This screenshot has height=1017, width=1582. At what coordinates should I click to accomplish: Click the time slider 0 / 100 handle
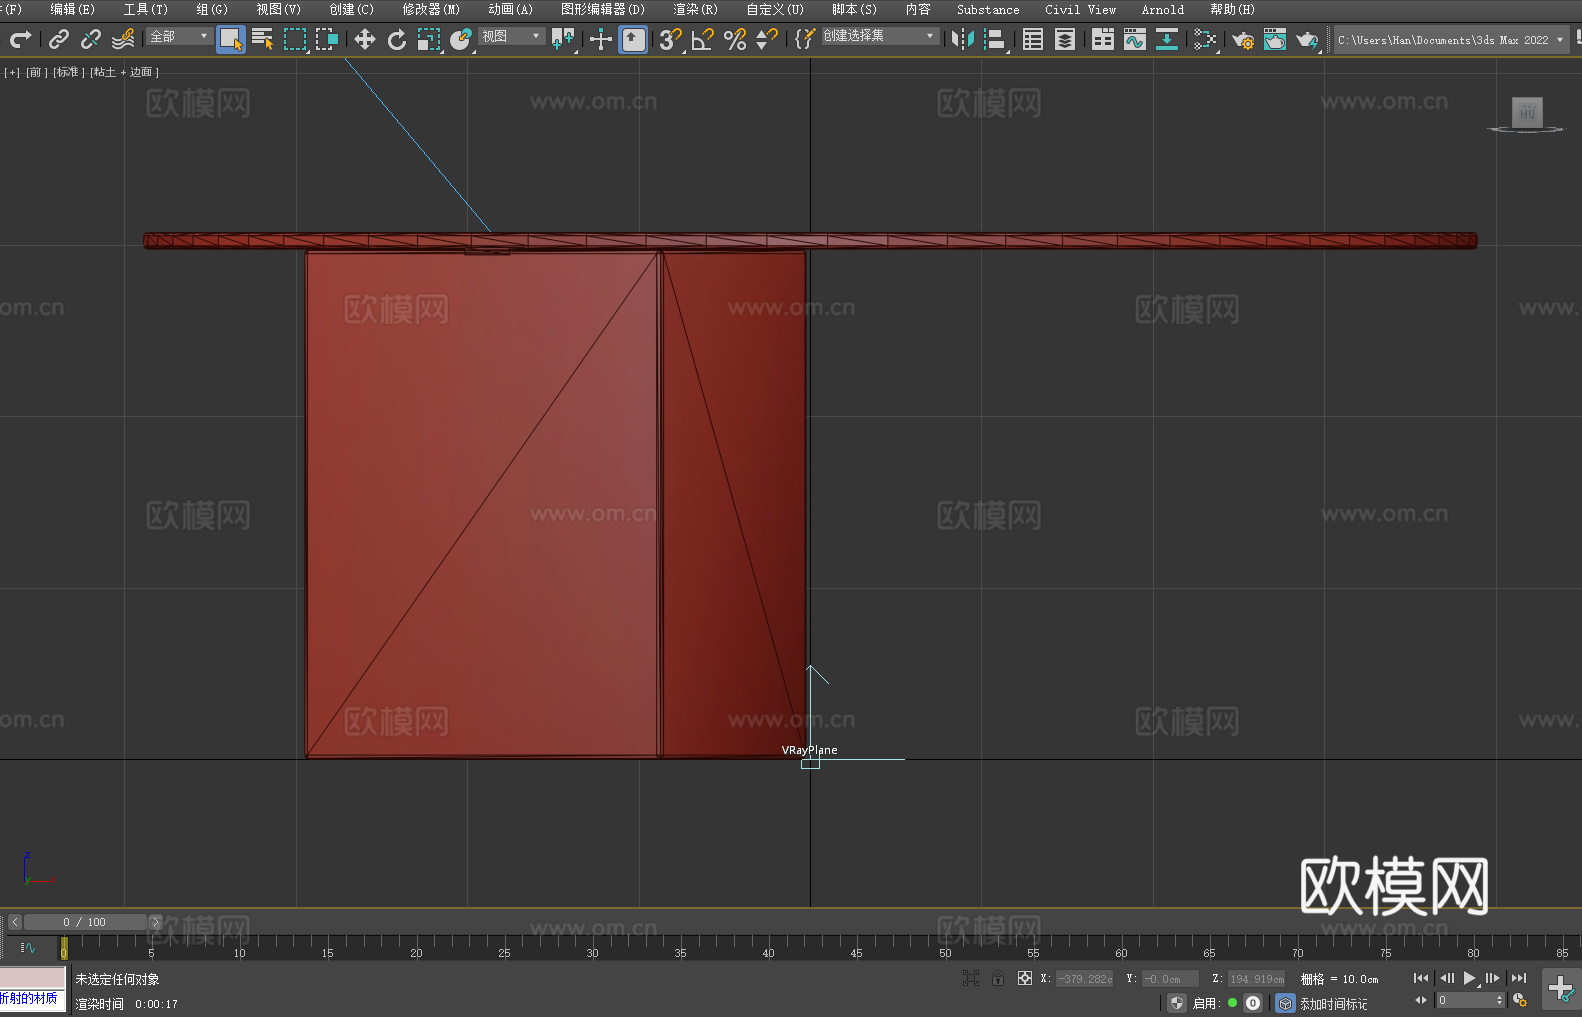(85, 922)
